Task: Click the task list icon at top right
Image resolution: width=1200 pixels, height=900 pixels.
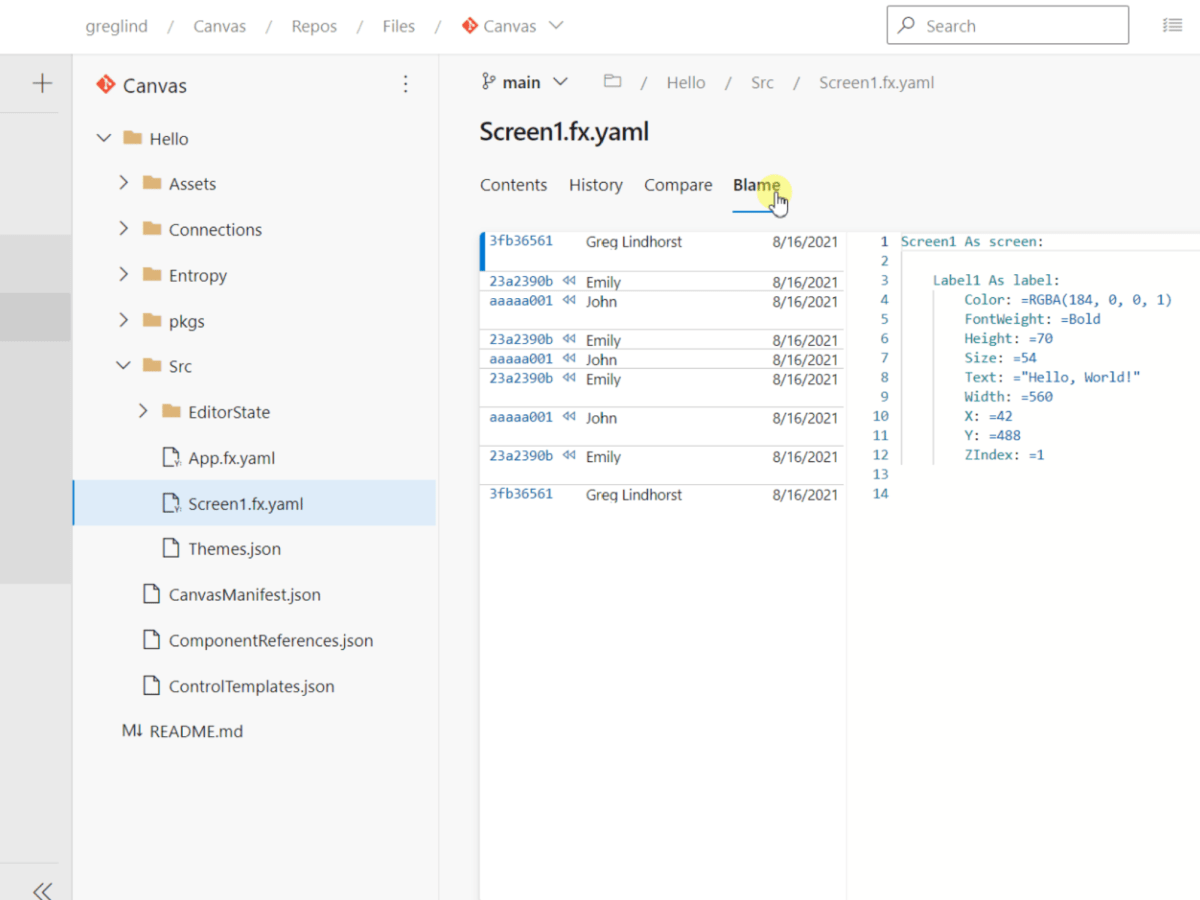Action: point(1172,25)
